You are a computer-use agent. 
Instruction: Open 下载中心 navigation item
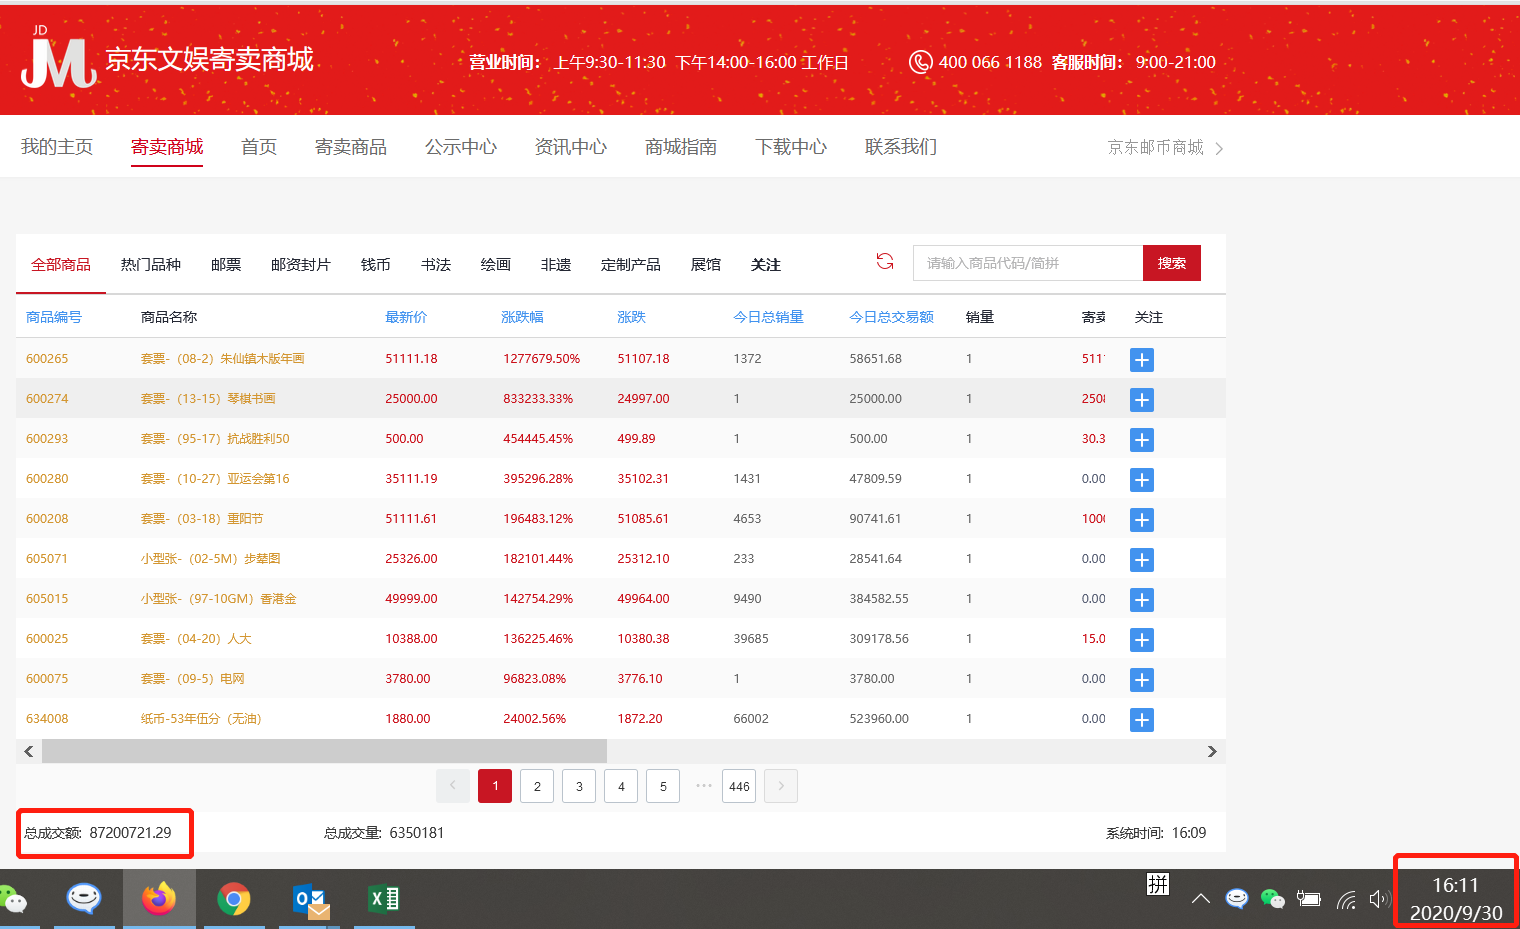pyautogui.click(x=791, y=147)
